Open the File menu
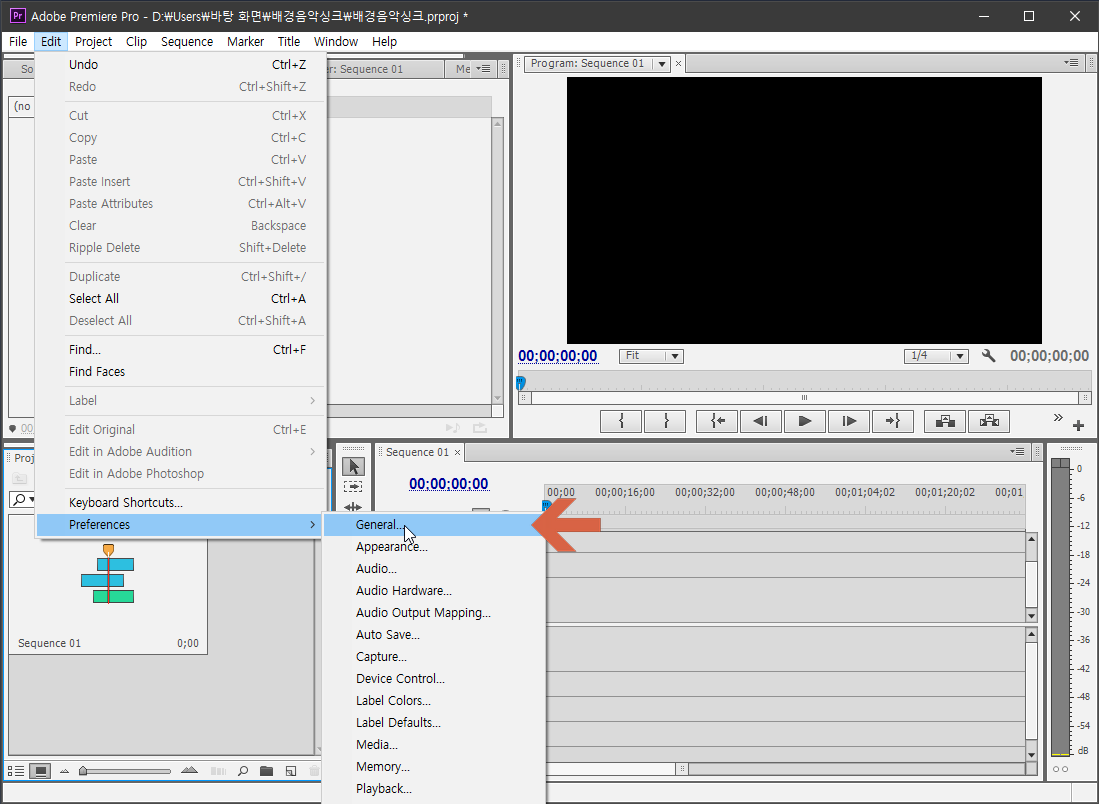This screenshot has height=804, width=1099. 18,41
